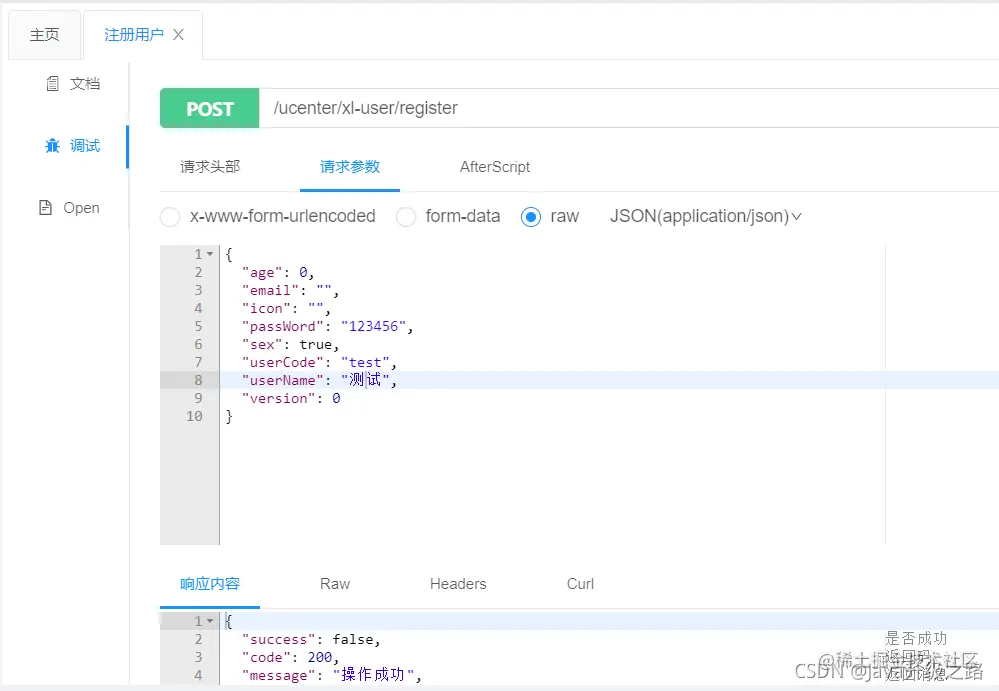Collapse the response JSON fold arrow at line 1
The image size is (999, 691).
pos(210,621)
